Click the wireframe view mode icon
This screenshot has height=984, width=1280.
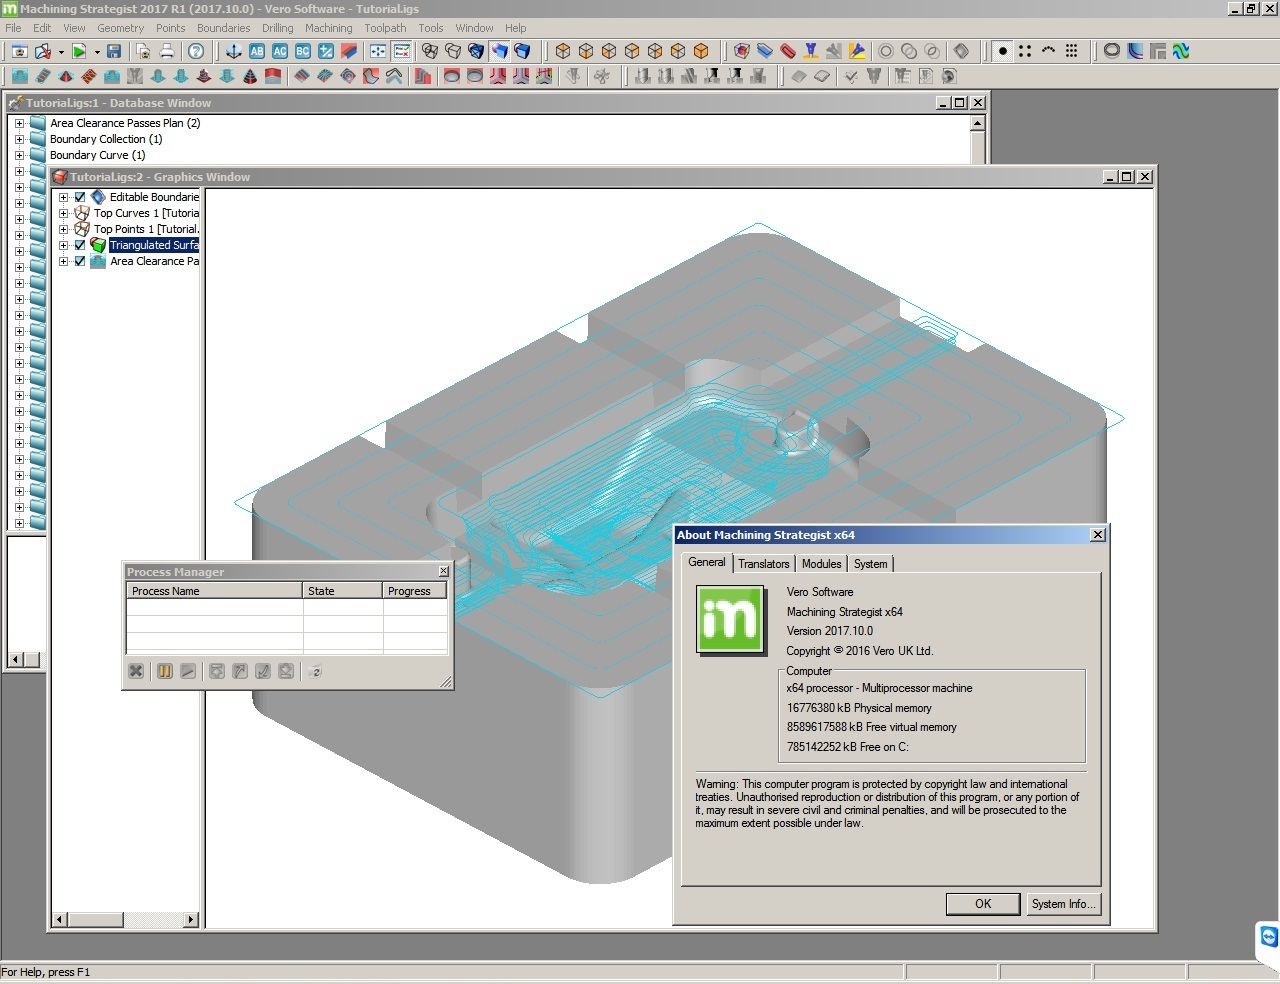[x=430, y=51]
